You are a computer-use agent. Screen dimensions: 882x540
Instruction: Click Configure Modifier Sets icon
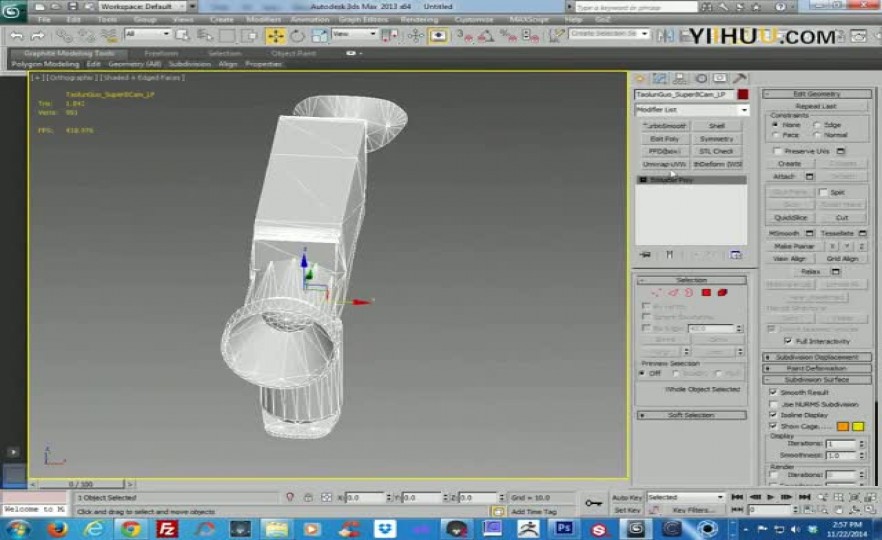(735, 255)
